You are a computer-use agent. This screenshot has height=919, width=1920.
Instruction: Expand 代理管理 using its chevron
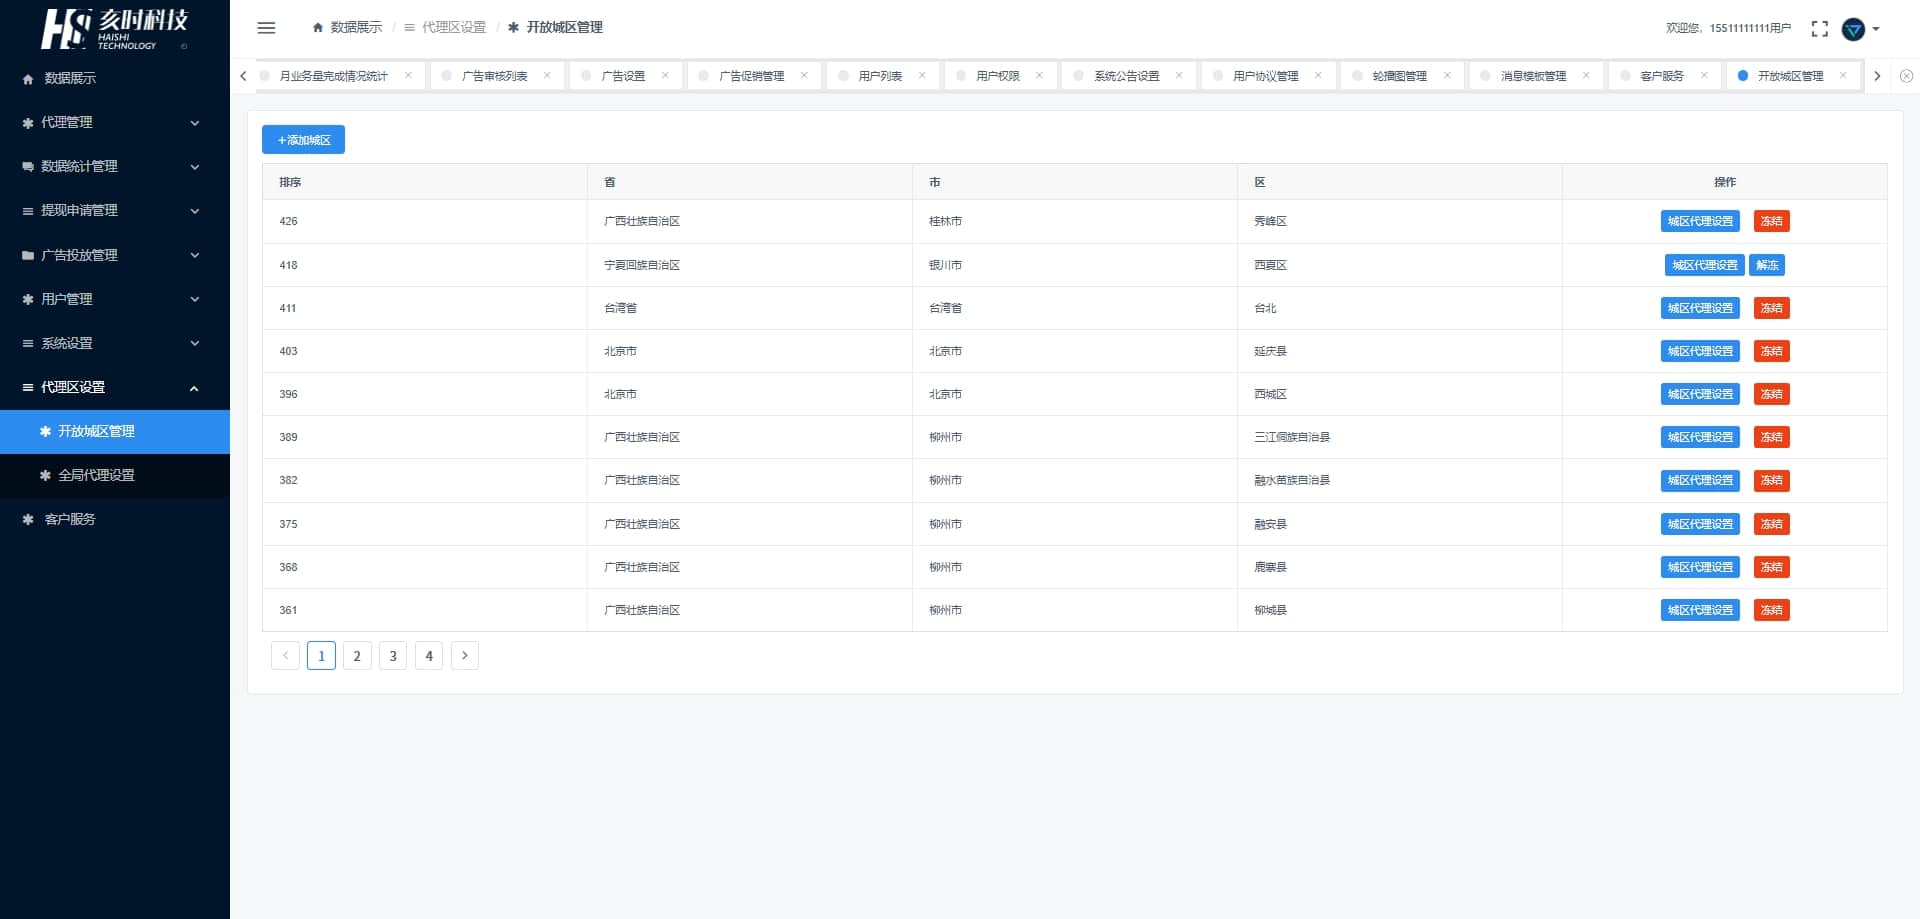[195, 123]
